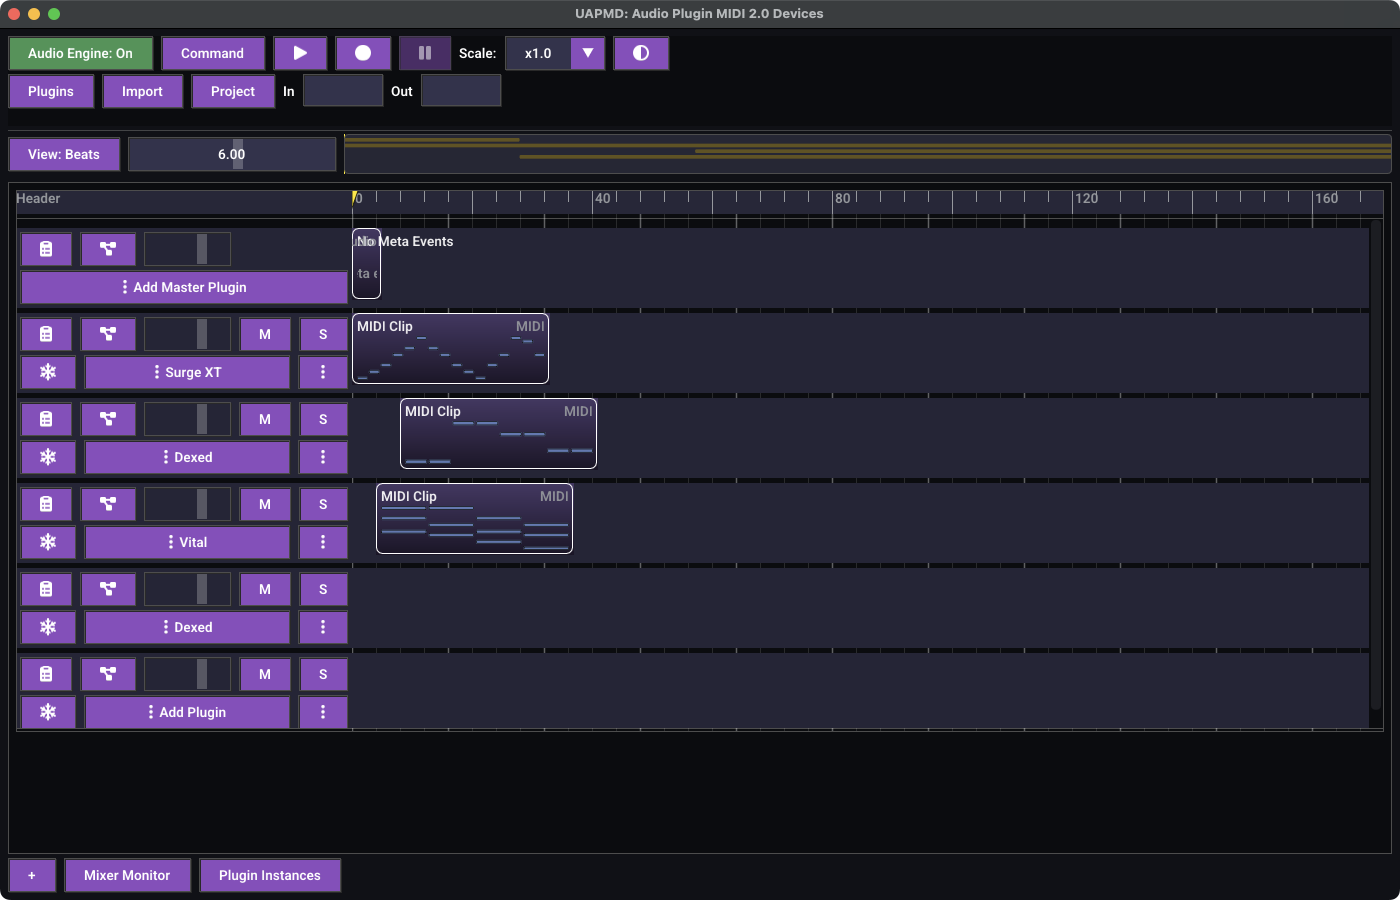Click the Surge XT track routing graph icon
Image resolution: width=1400 pixels, height=900 pixels.
[x=108, y=334]
